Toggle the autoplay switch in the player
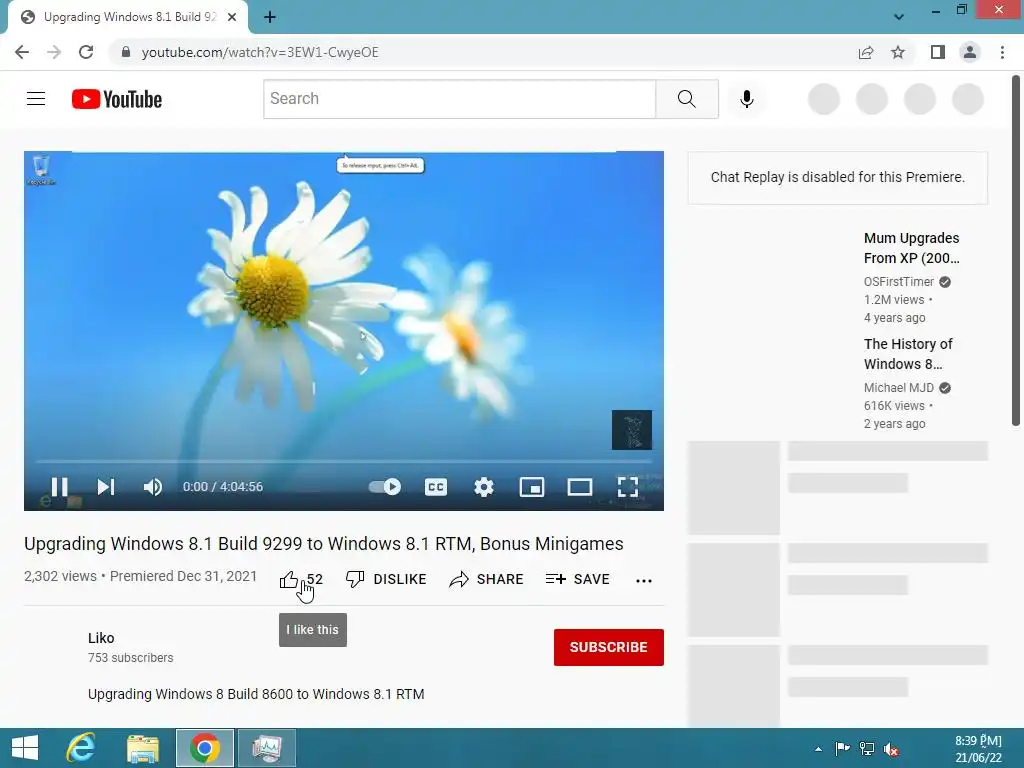1024x768 pixels. click(385, 487)
